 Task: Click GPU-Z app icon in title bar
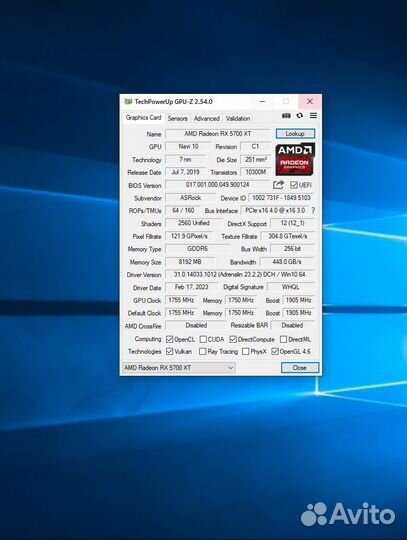point(128,102)
